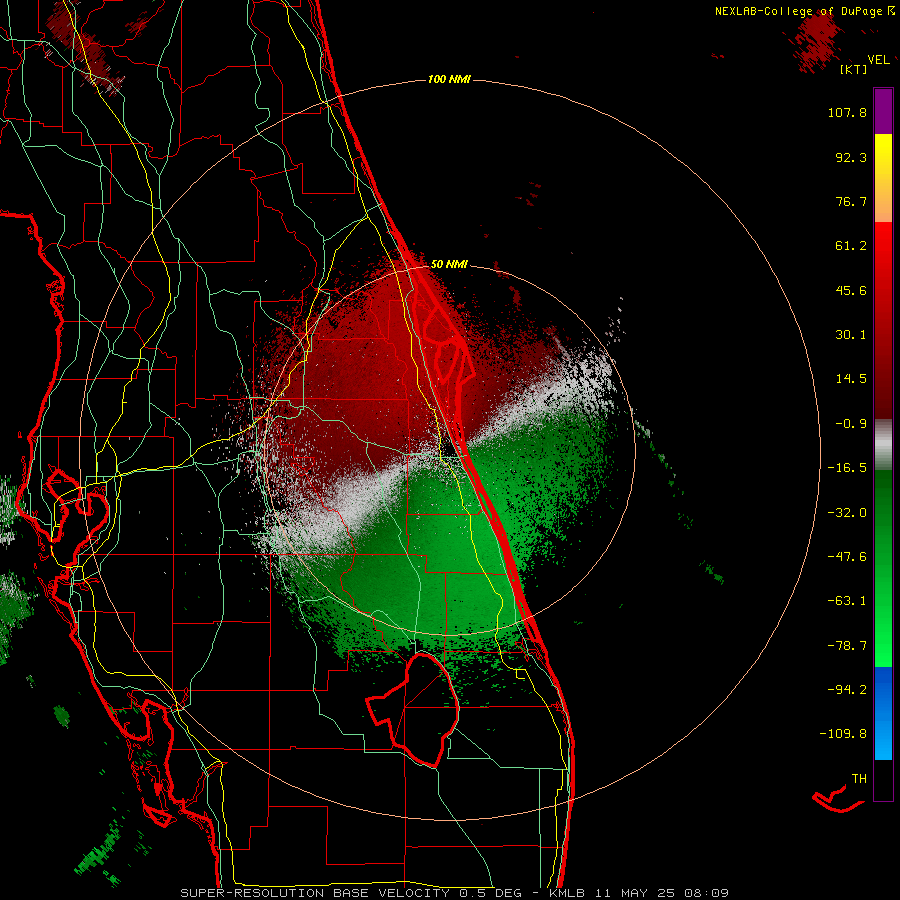This screenshot has height=900, width=900.
Task: Click the -32.0 velocity scale value
Action: tap(847, 513)
